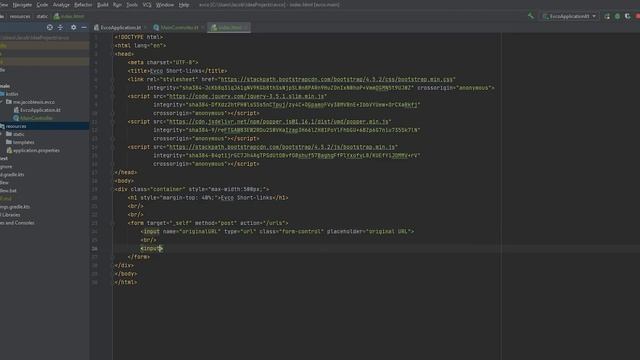Open the bootstrap.min.css stylesheet link
640x360 pixels.
click(337, 79)
